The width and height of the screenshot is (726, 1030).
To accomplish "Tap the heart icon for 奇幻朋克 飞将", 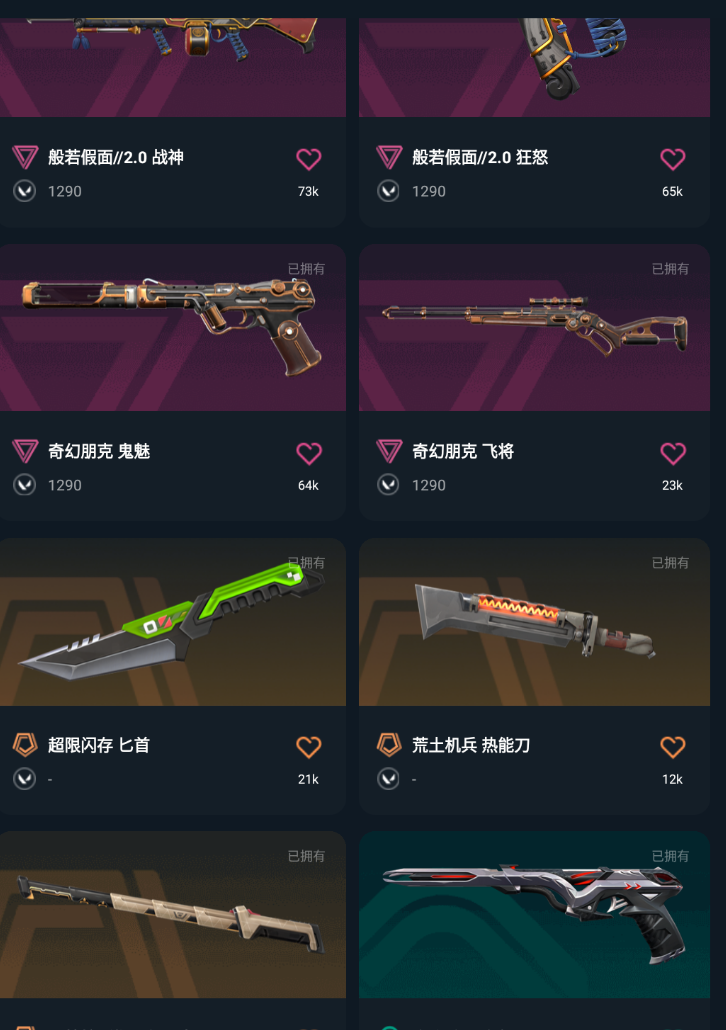I will coord(672,453).
